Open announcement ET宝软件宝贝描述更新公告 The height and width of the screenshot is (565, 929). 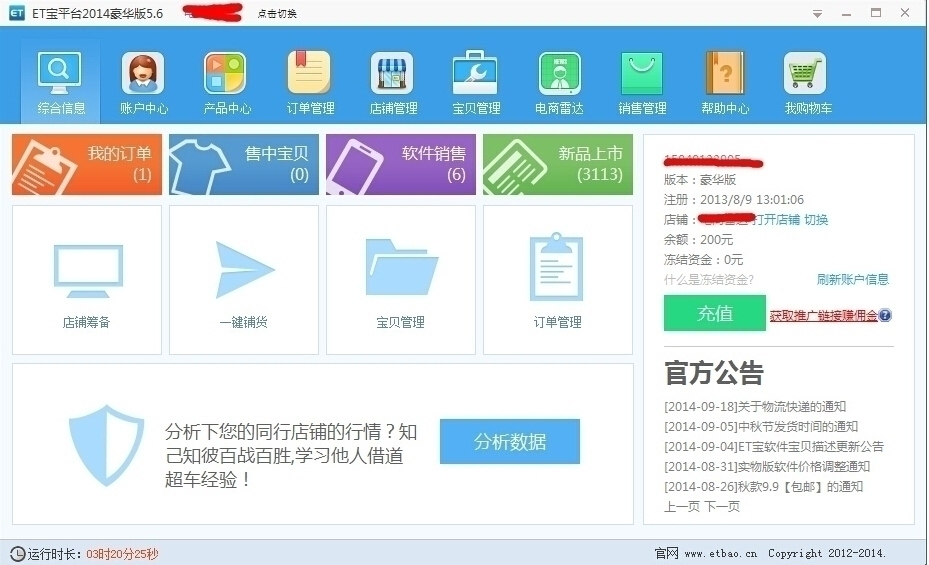click(x=774, y=446)
